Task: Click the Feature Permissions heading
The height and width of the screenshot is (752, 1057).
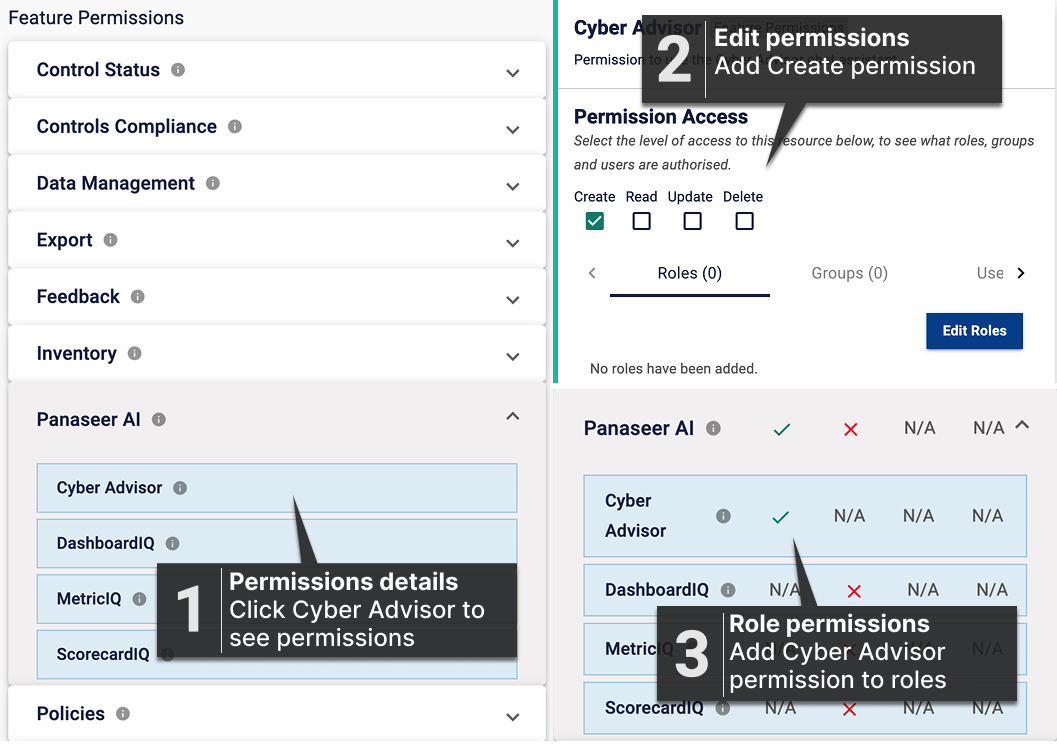Action: 96,18
